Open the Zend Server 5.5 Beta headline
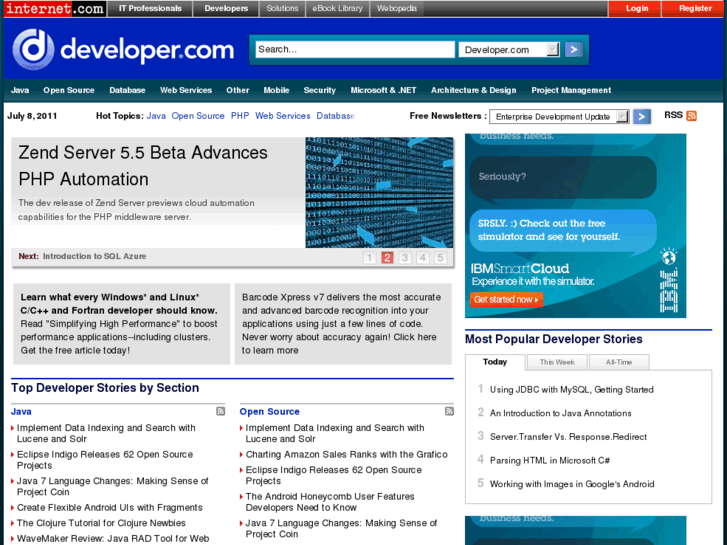The image size is (727, 545). 143,166
